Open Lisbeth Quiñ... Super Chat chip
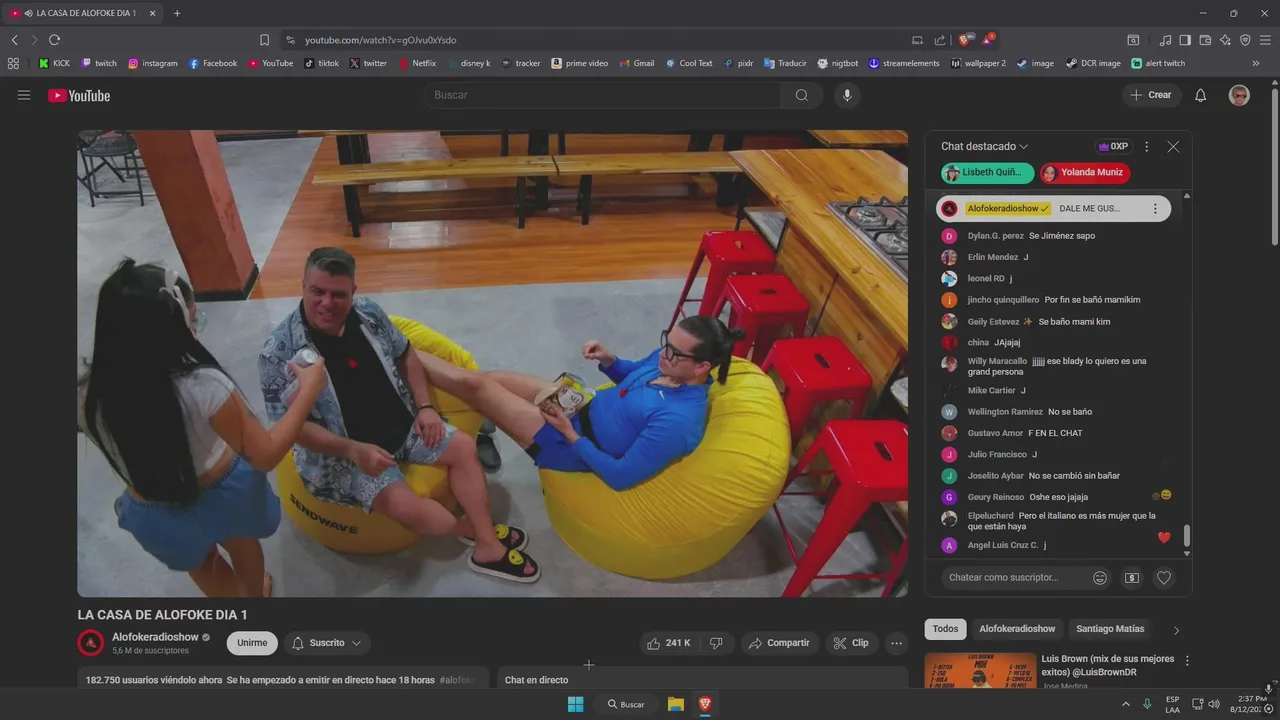This screenshot has height=720, width=1280. [x=988, y=172]
